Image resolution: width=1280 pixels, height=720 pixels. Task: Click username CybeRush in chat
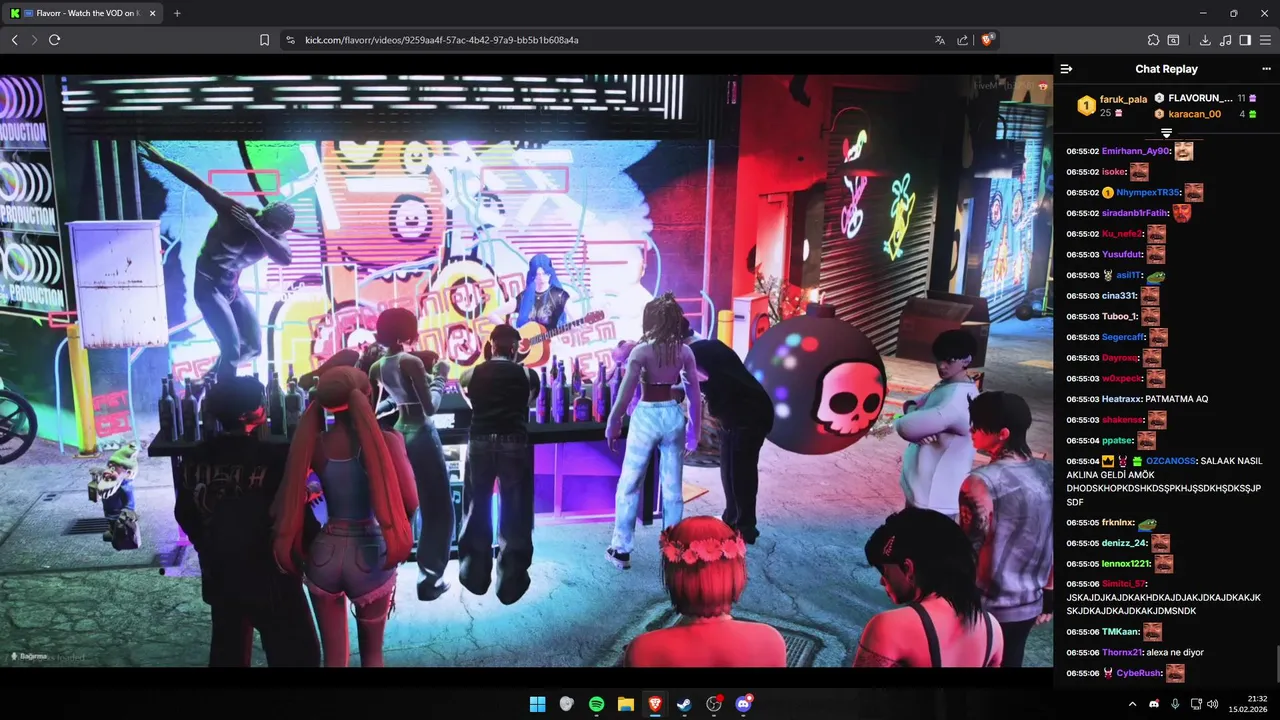pyautogui.click(x=1139, y=673)
